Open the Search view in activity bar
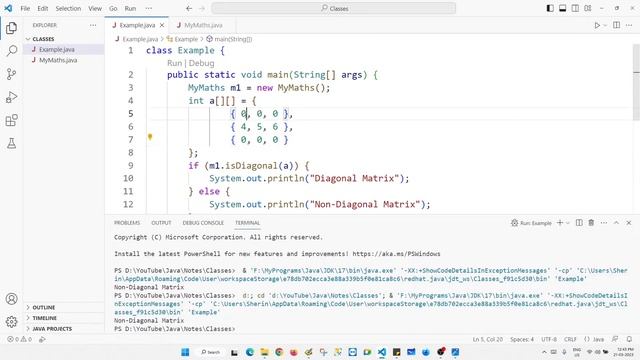Screen dimensions: 640x360 click(11, 51)
